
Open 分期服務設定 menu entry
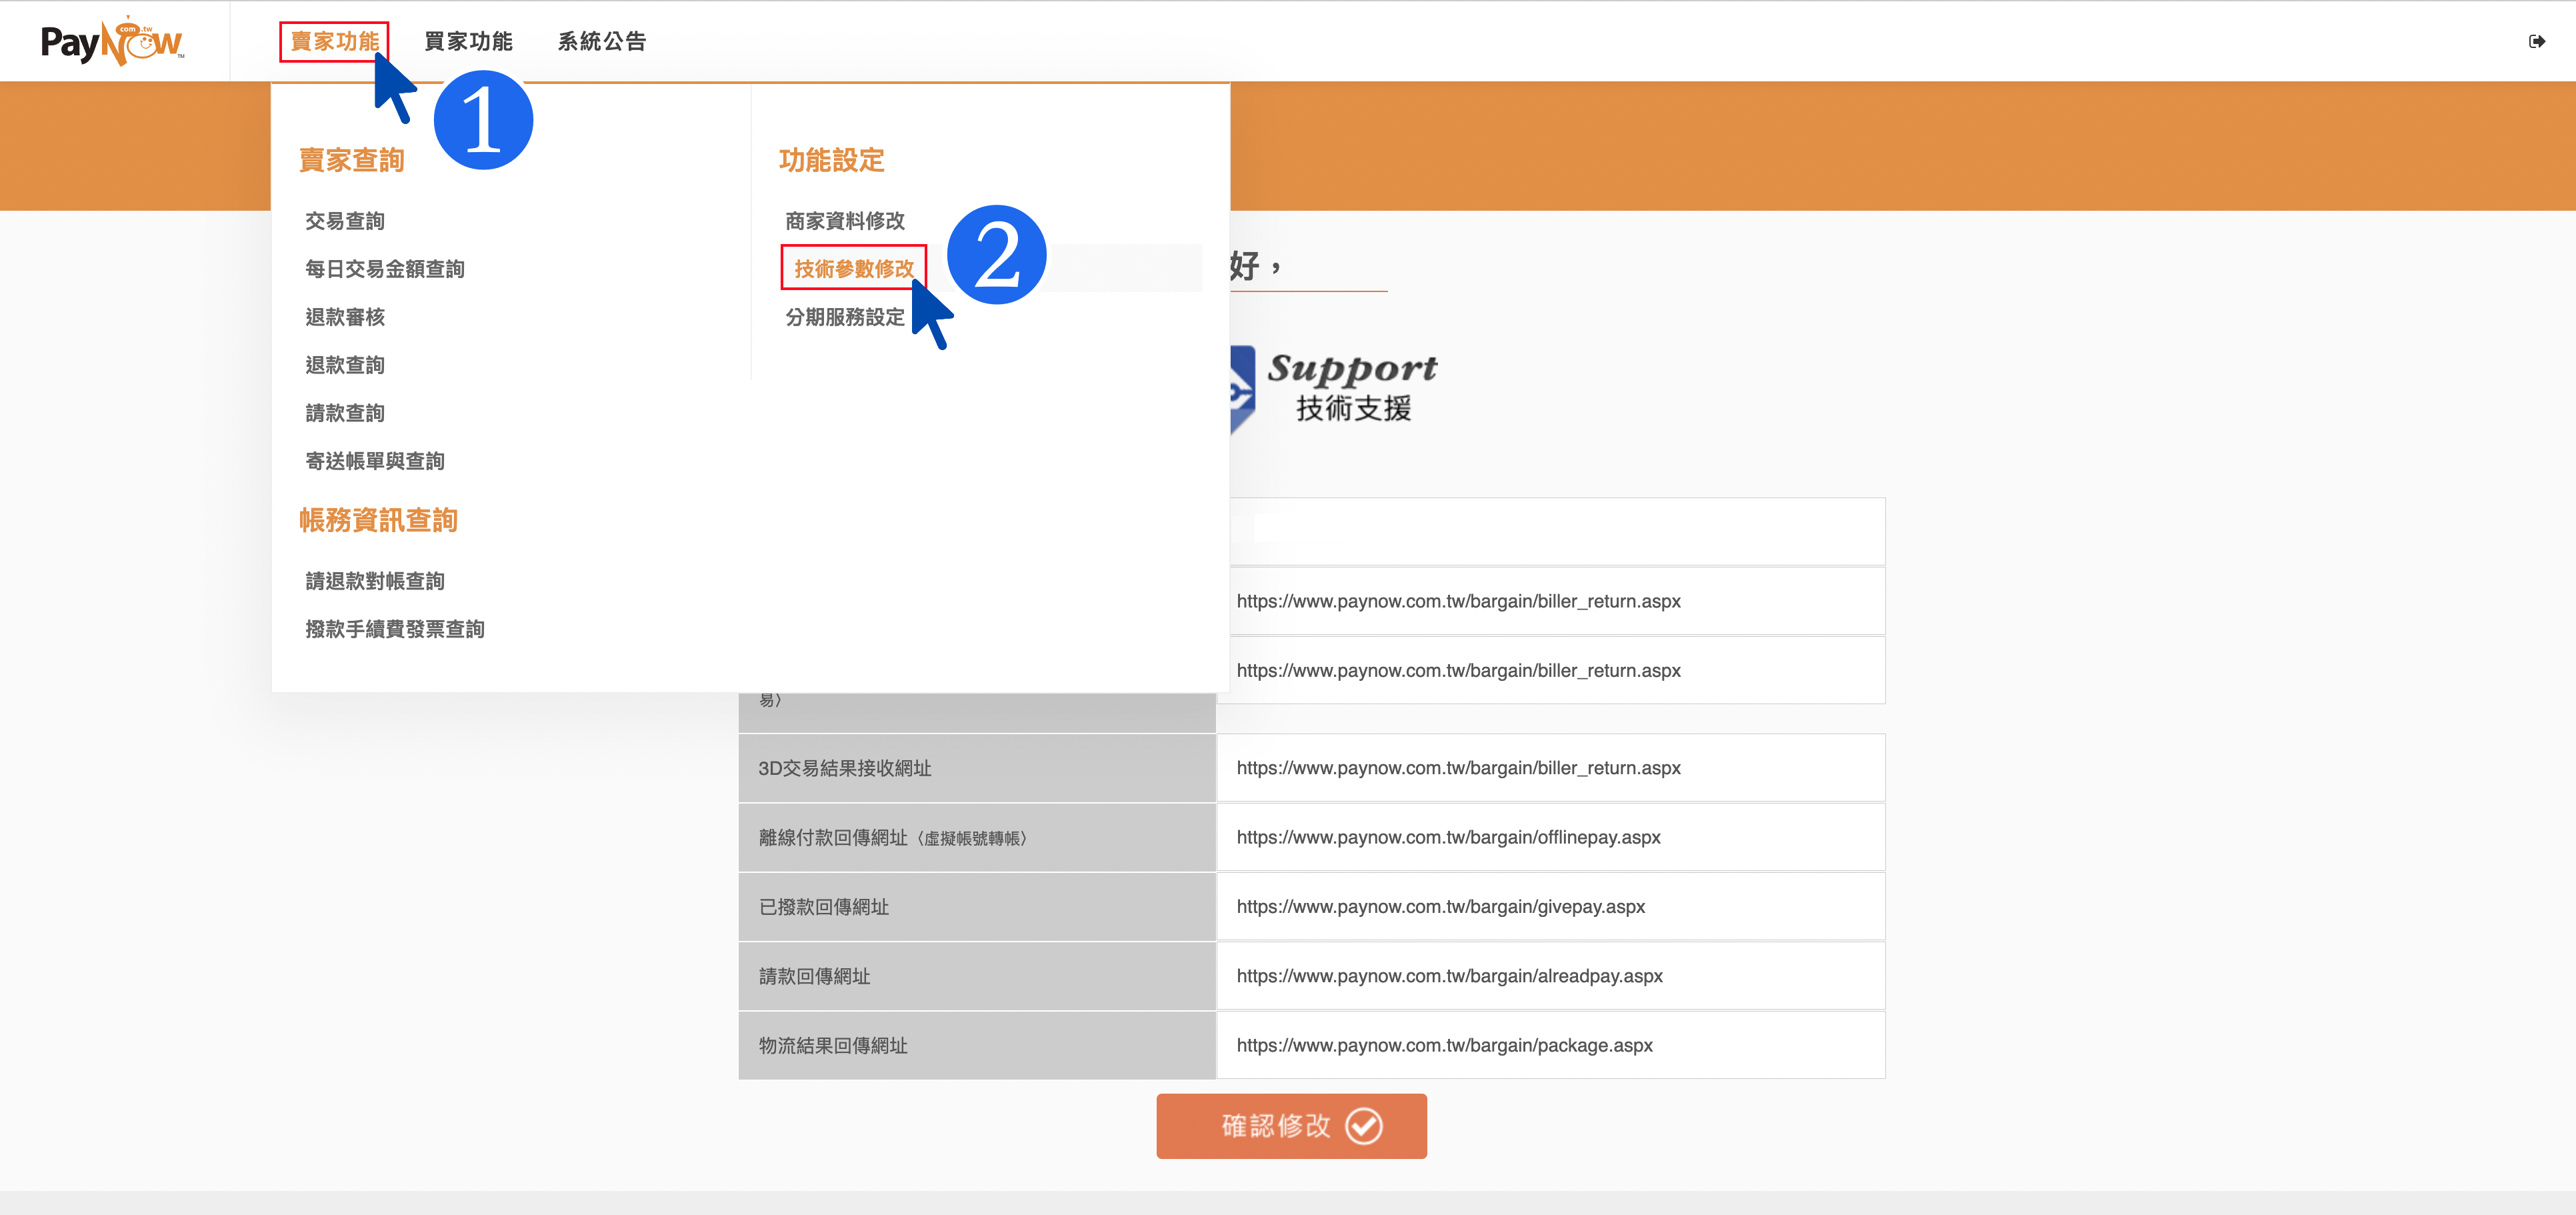(x=845, y=317)
